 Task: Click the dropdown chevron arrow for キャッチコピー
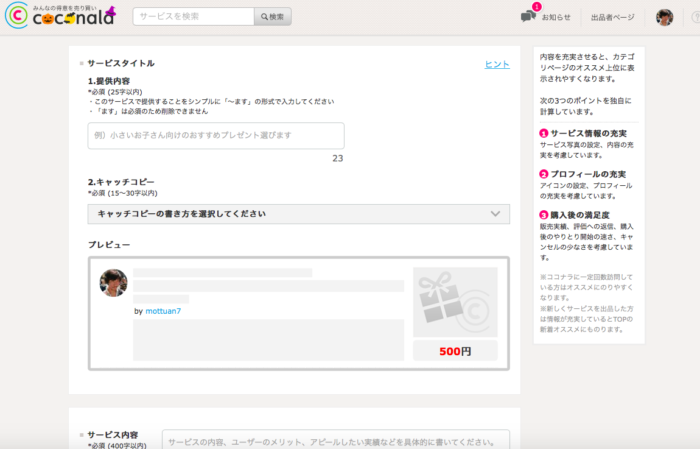[495, 214]
